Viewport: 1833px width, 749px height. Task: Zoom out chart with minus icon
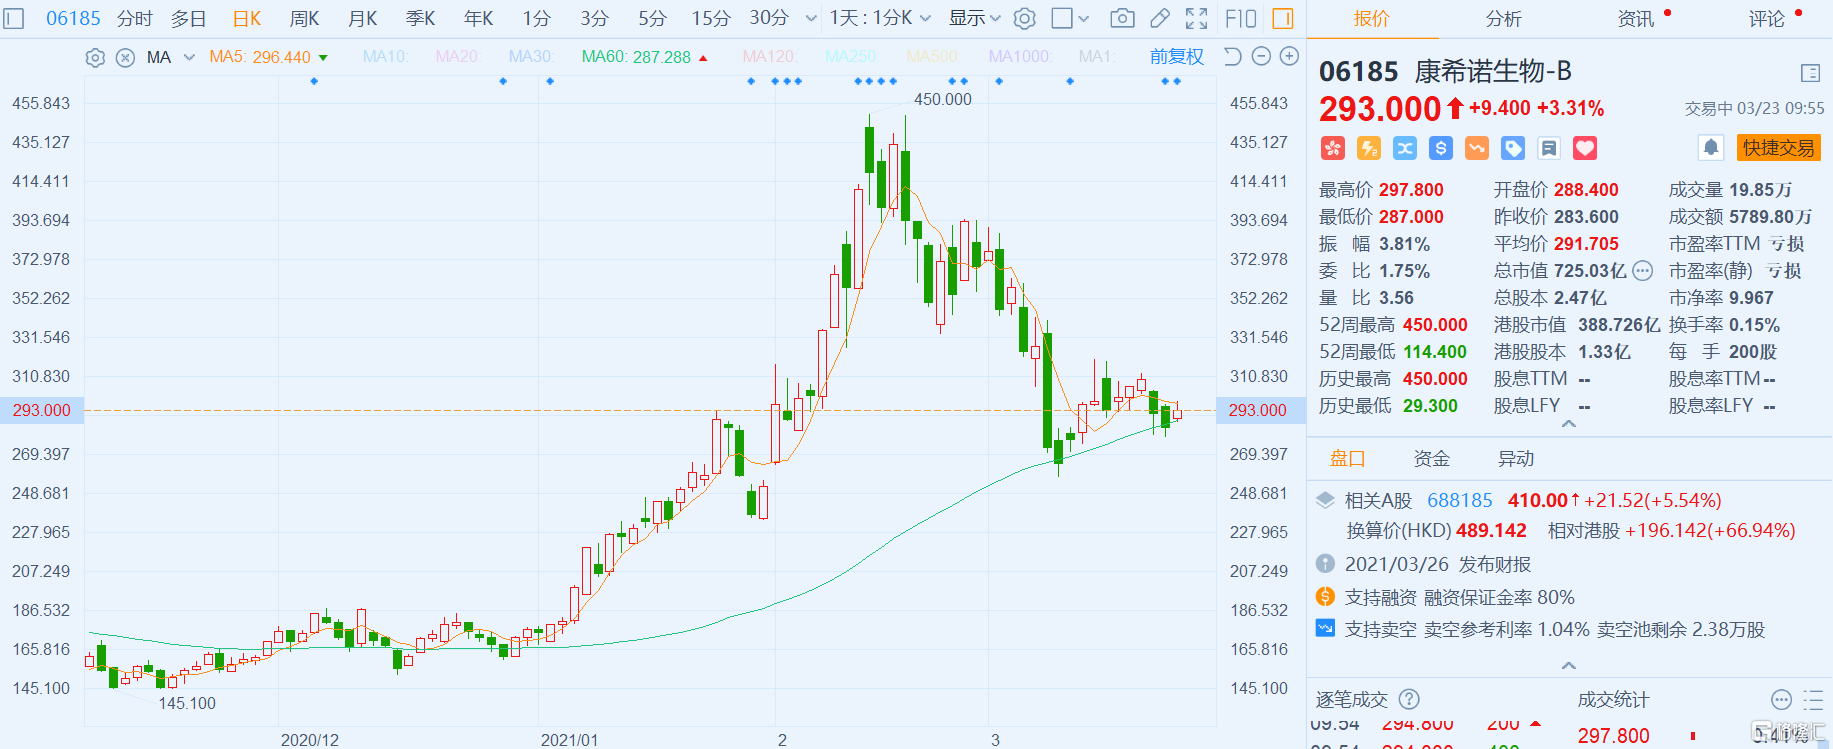(1262, 57)
